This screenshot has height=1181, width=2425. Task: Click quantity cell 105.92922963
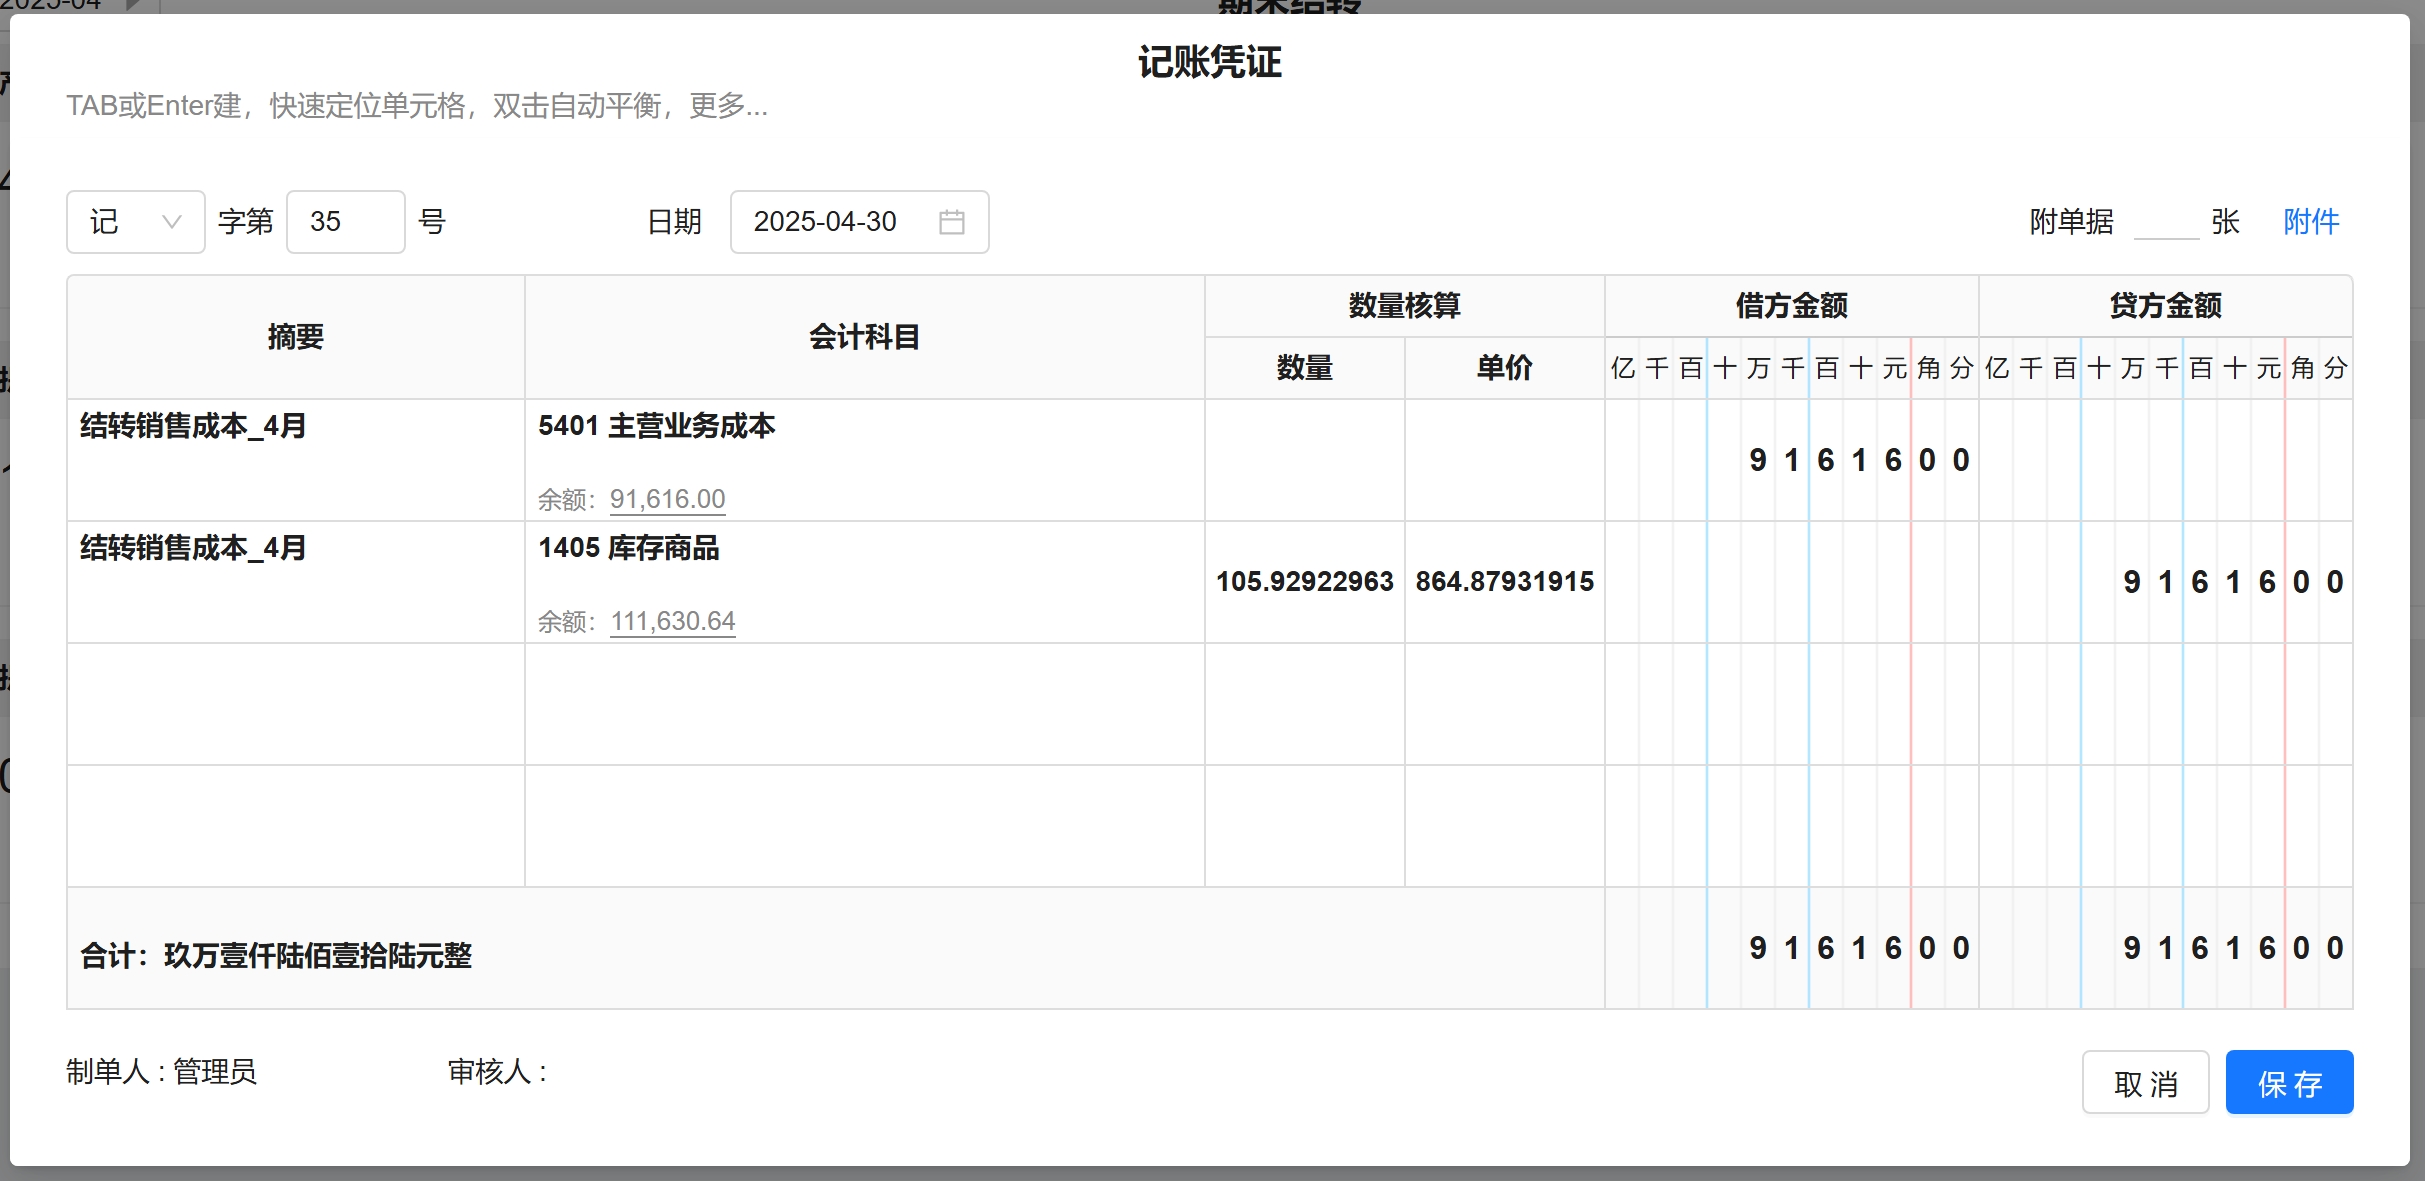pyautogui.click(x=1304, y=582)
